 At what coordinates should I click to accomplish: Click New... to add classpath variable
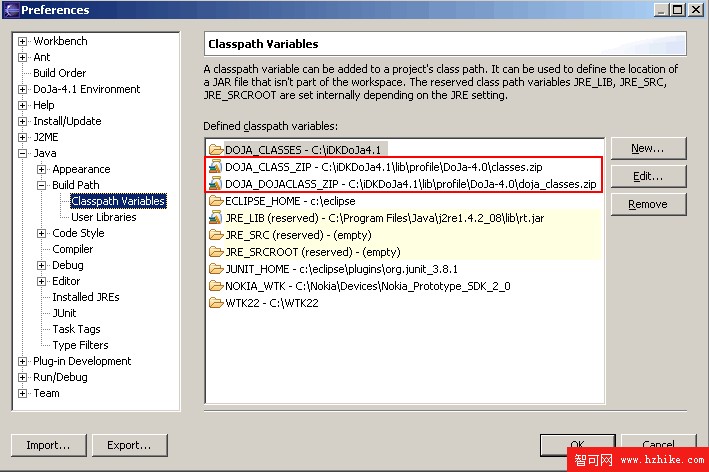point(648,148)
